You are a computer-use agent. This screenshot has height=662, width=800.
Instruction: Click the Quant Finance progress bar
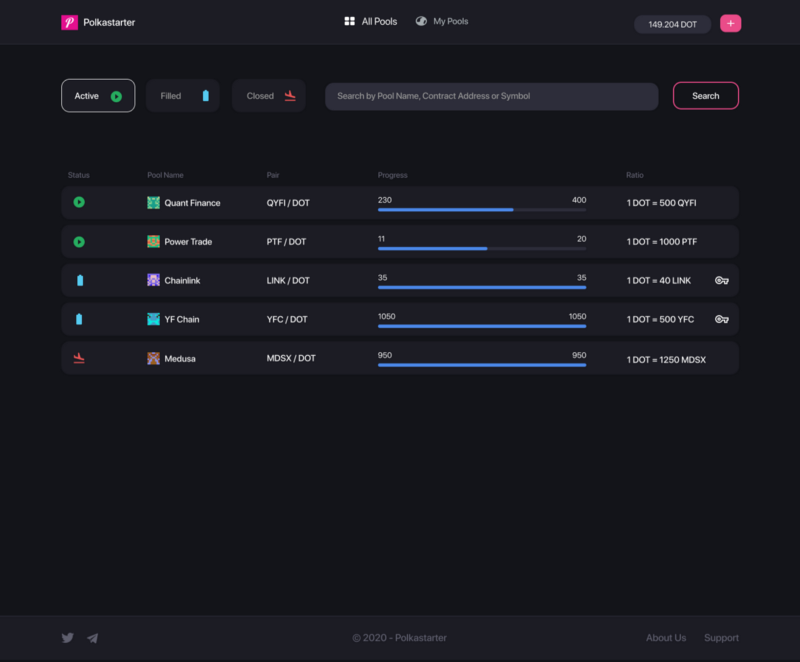tap(482, 210)
